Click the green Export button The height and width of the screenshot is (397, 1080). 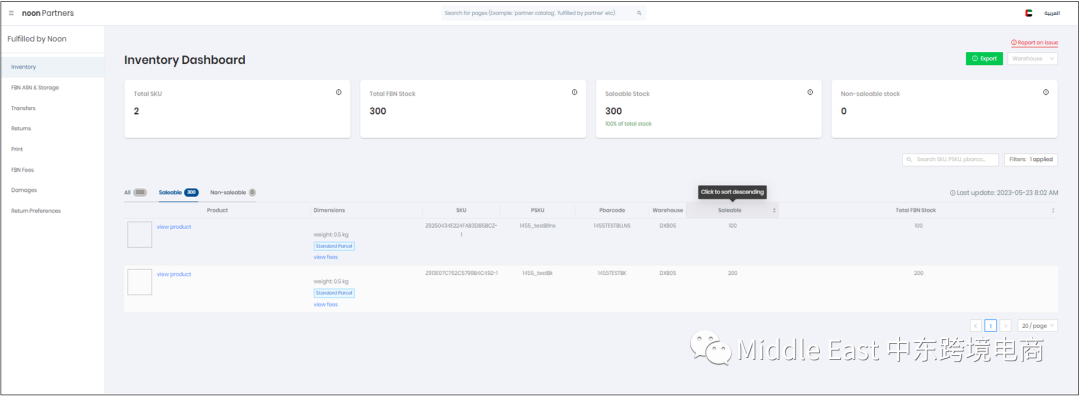tap(984, 59)
